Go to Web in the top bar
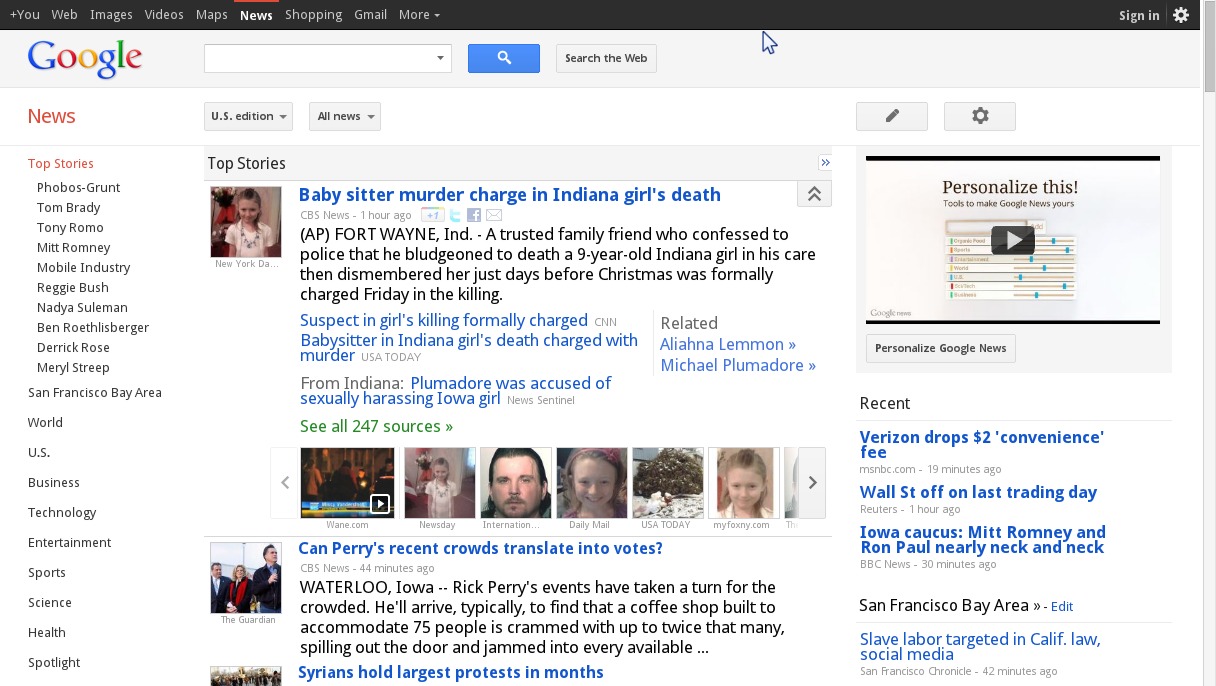1216x686 pixels. (x=64, y=15)
